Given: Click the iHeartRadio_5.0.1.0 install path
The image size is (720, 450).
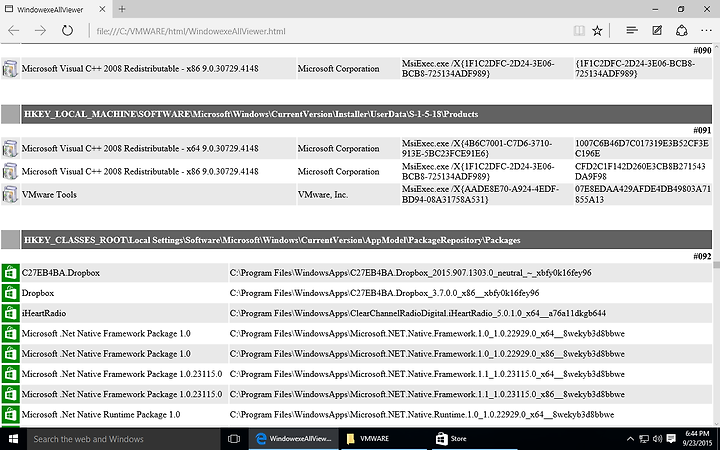Looking at the screenshot, I should (x=417, y=313).
